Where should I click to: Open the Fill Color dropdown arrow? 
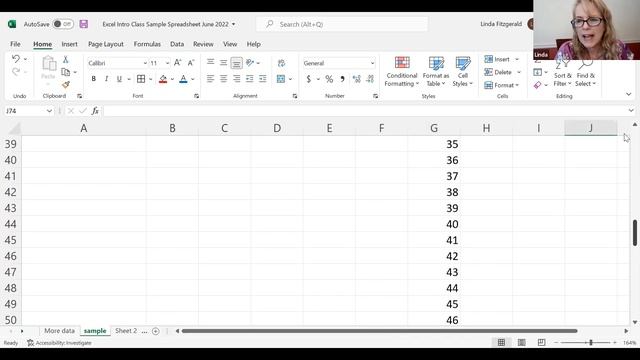click(172, 79)
